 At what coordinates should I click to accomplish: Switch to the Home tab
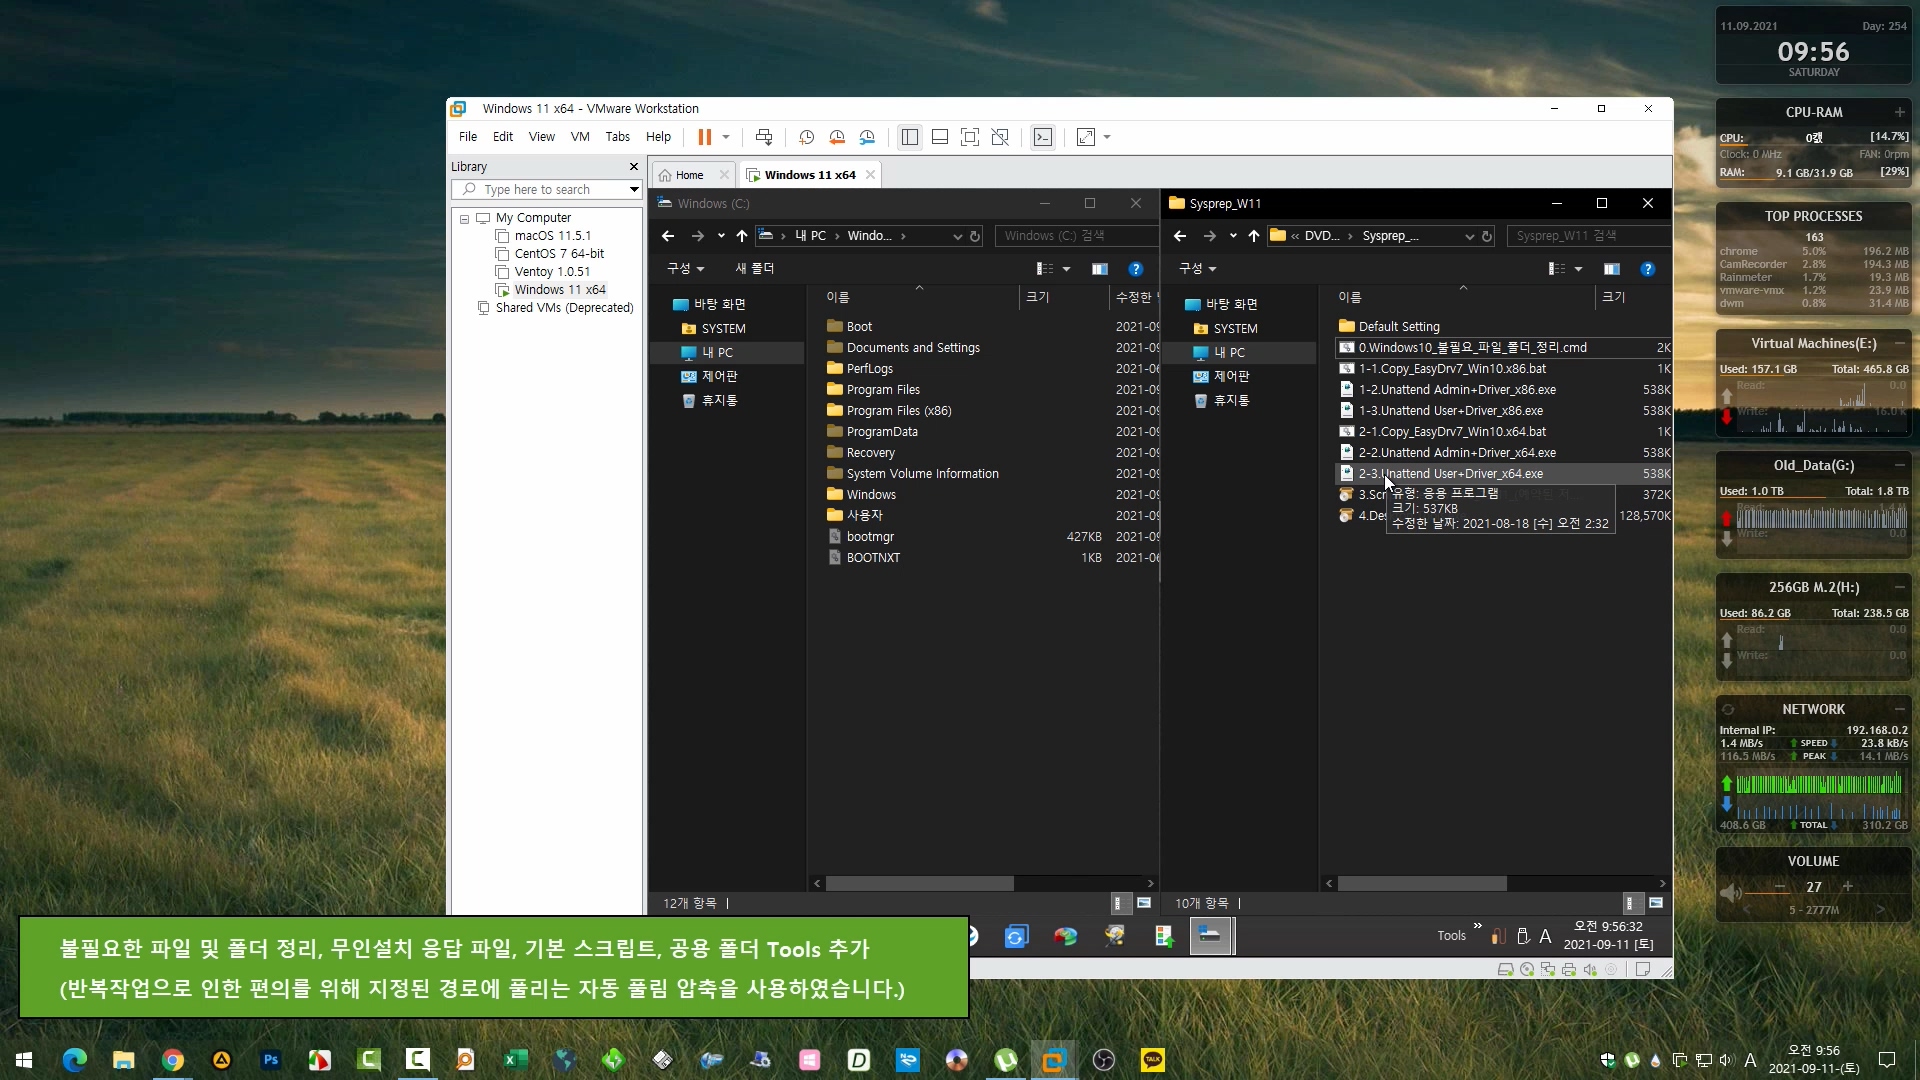pos(689,175)
